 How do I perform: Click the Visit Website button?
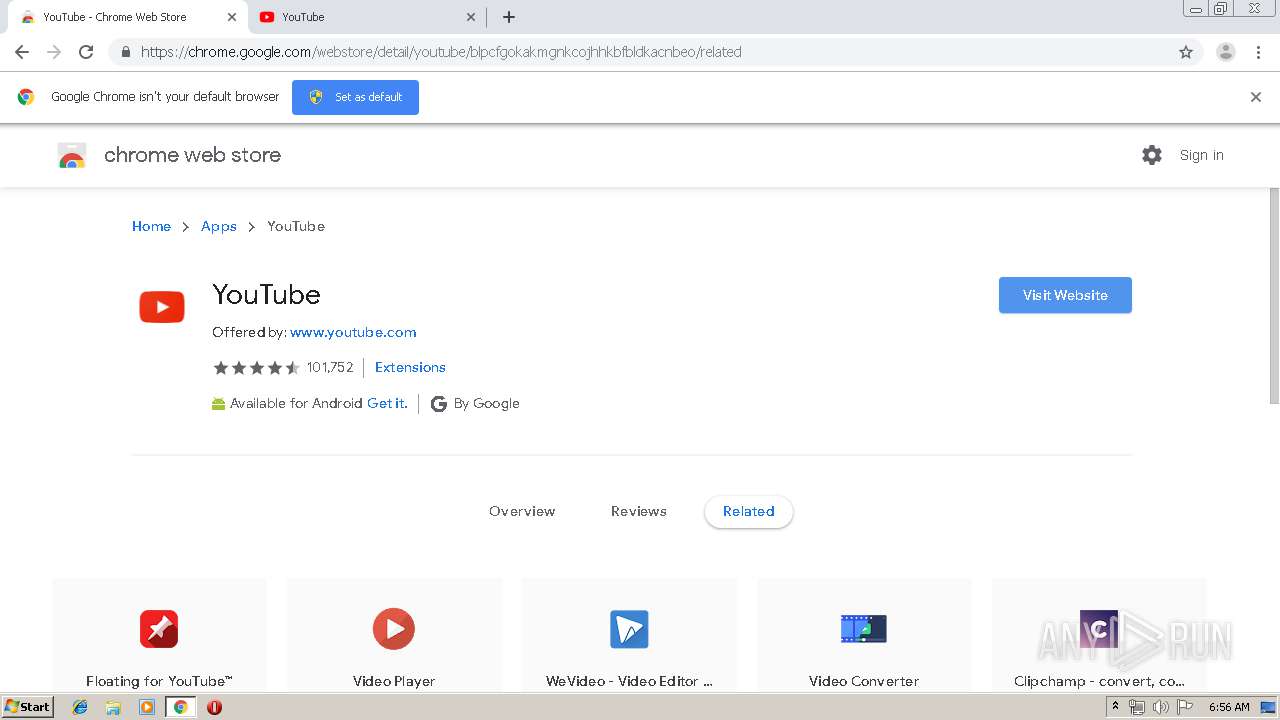click(1065, 295)
